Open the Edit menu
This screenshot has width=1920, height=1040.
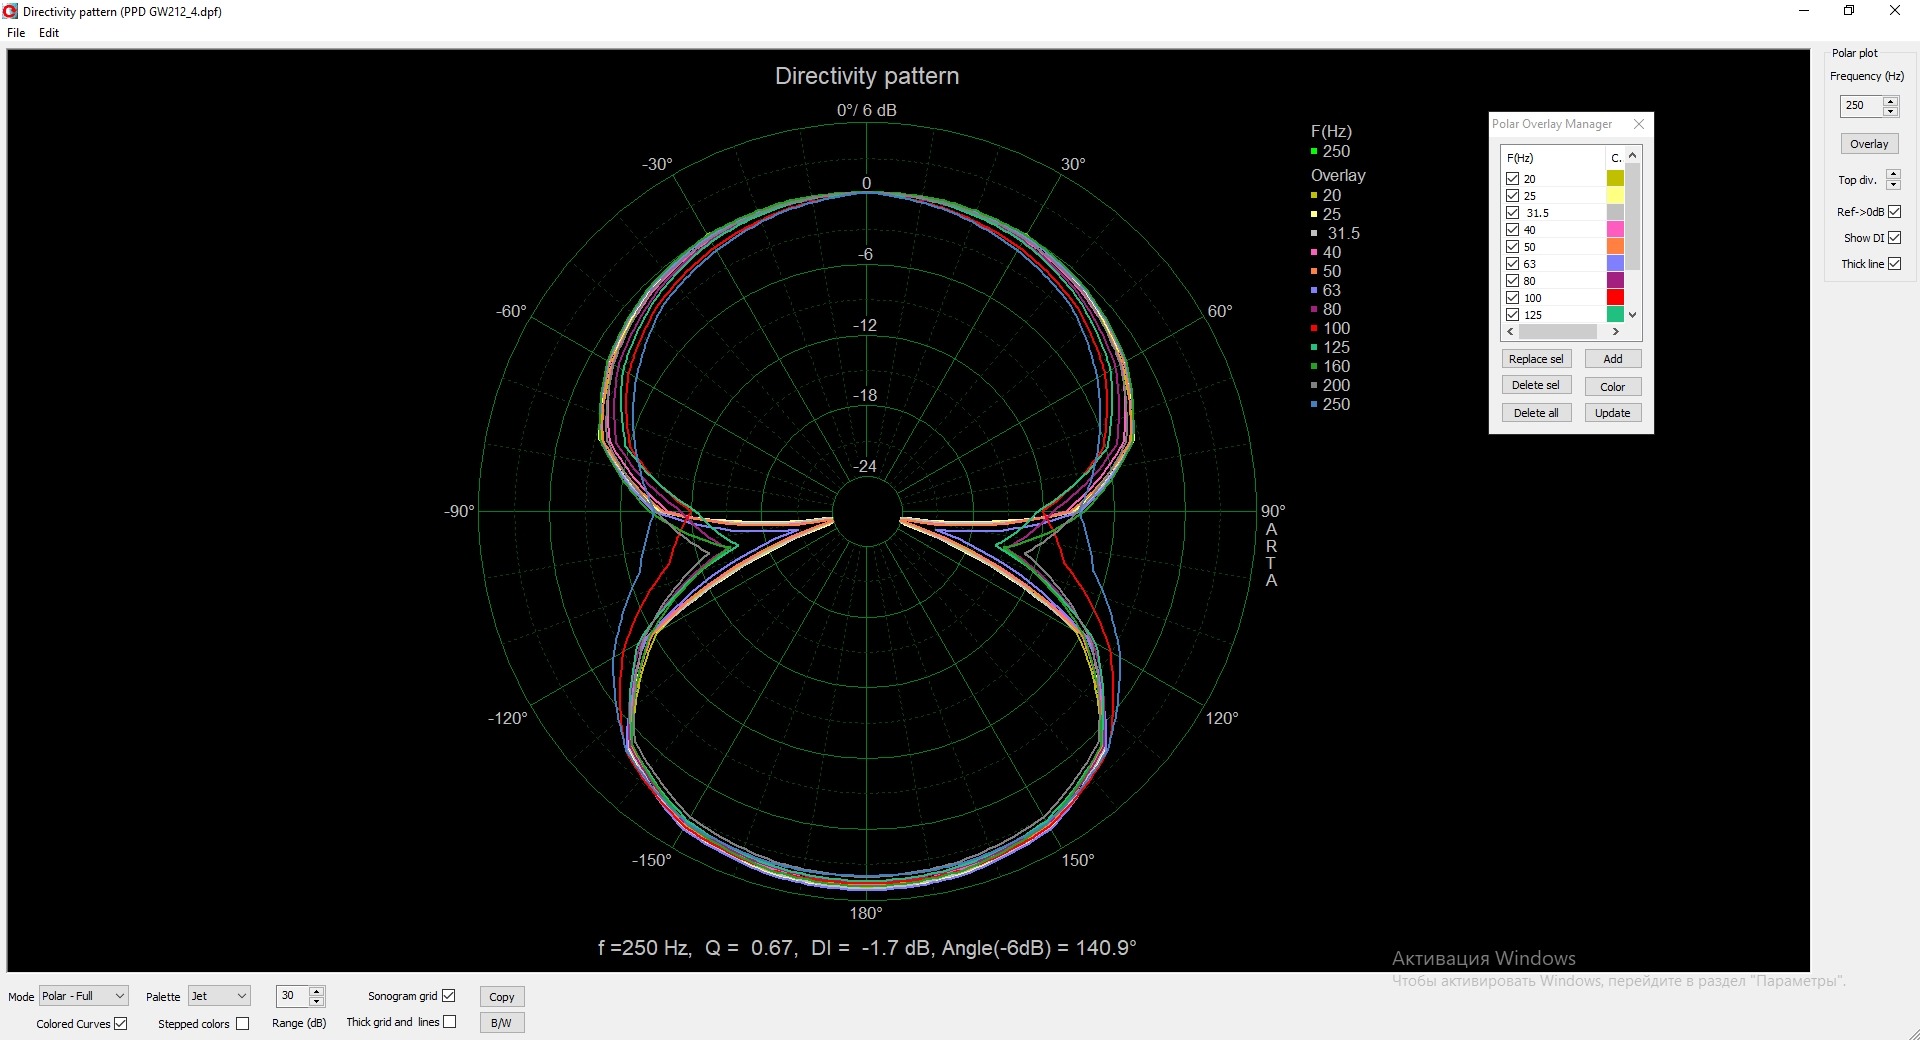(49, 33)
